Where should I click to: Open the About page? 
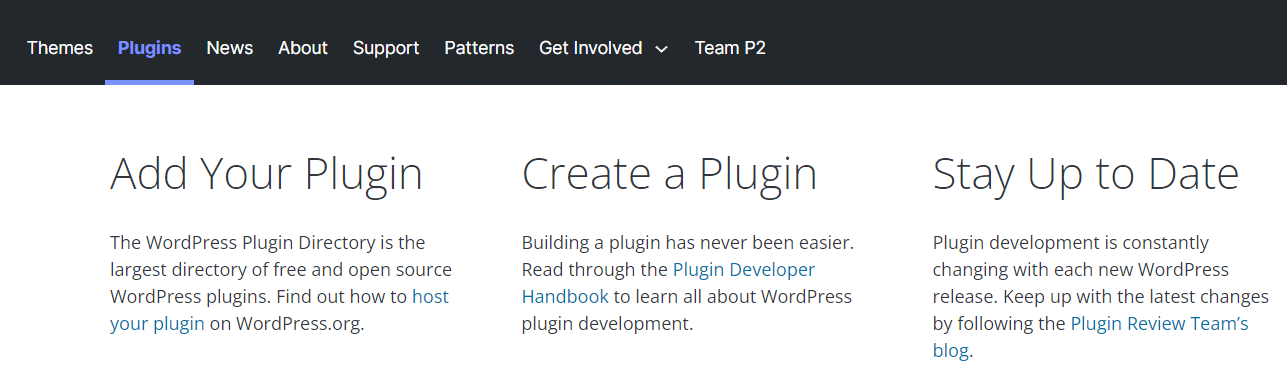(x=303, y=48)
